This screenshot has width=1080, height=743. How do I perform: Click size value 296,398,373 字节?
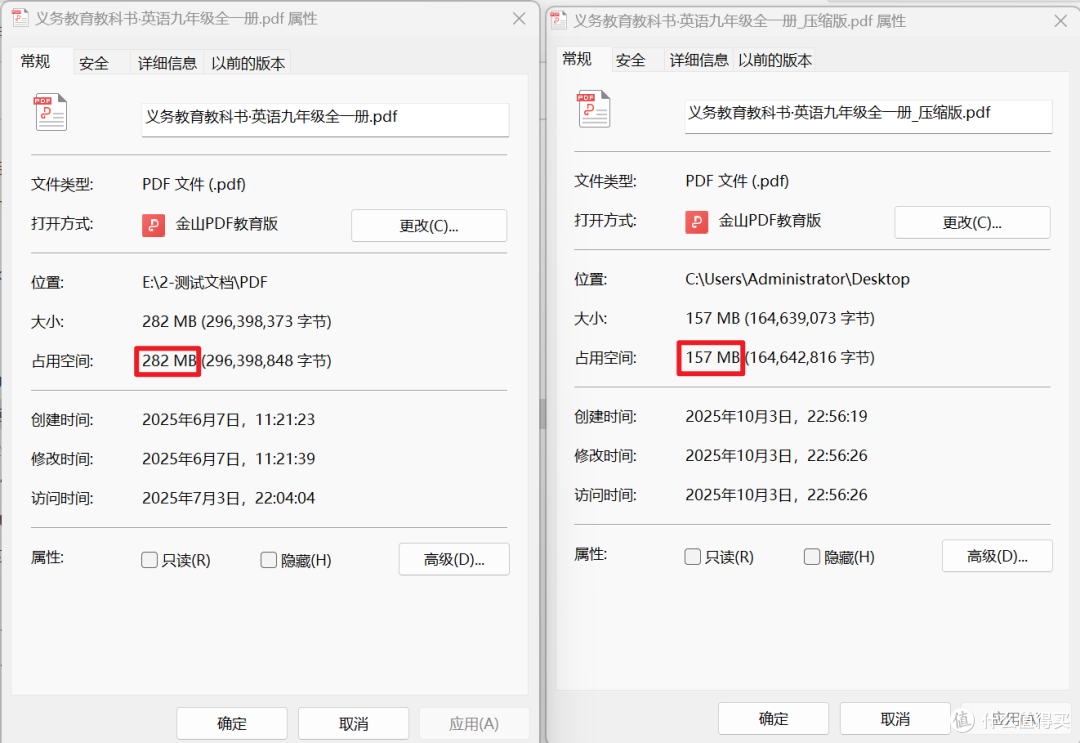[x=266, y=322]
